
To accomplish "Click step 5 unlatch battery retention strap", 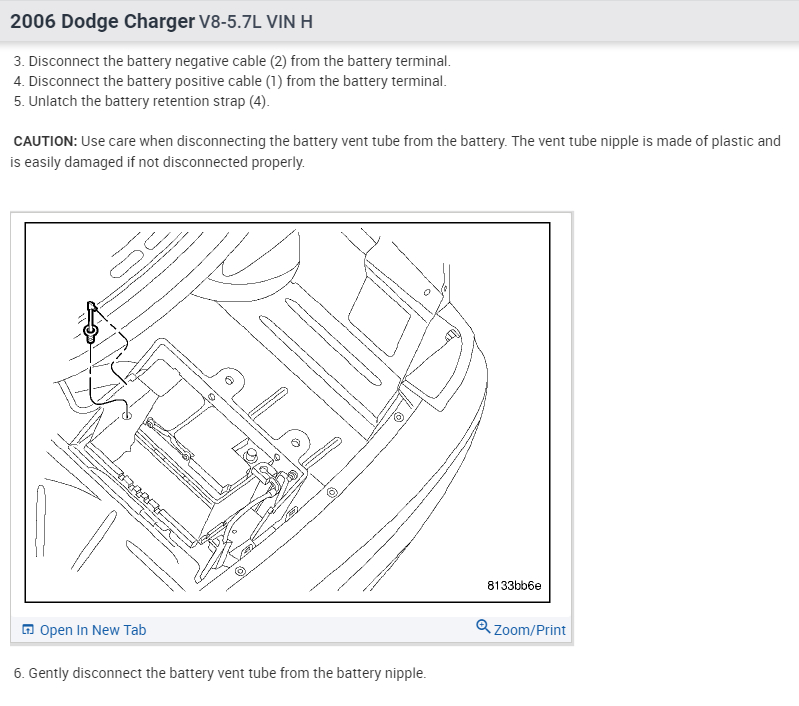I will tap(141, 101).
